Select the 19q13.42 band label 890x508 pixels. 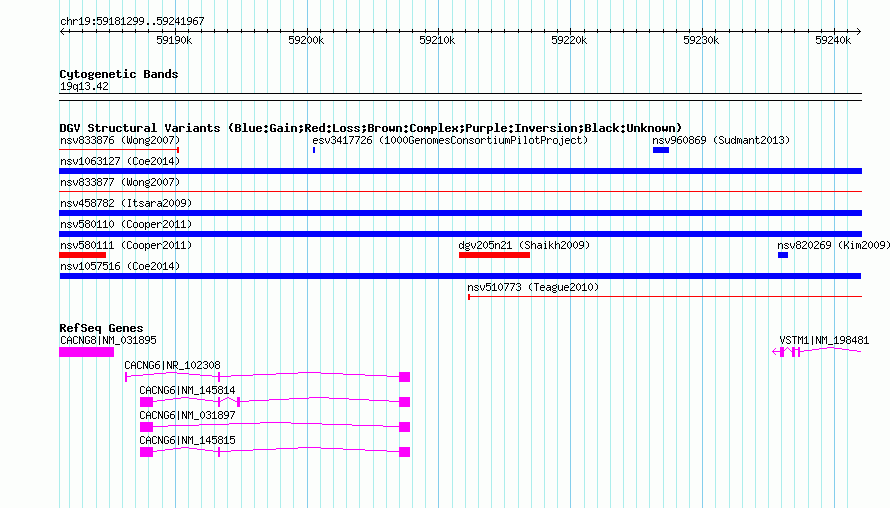[x=84, y=86]
